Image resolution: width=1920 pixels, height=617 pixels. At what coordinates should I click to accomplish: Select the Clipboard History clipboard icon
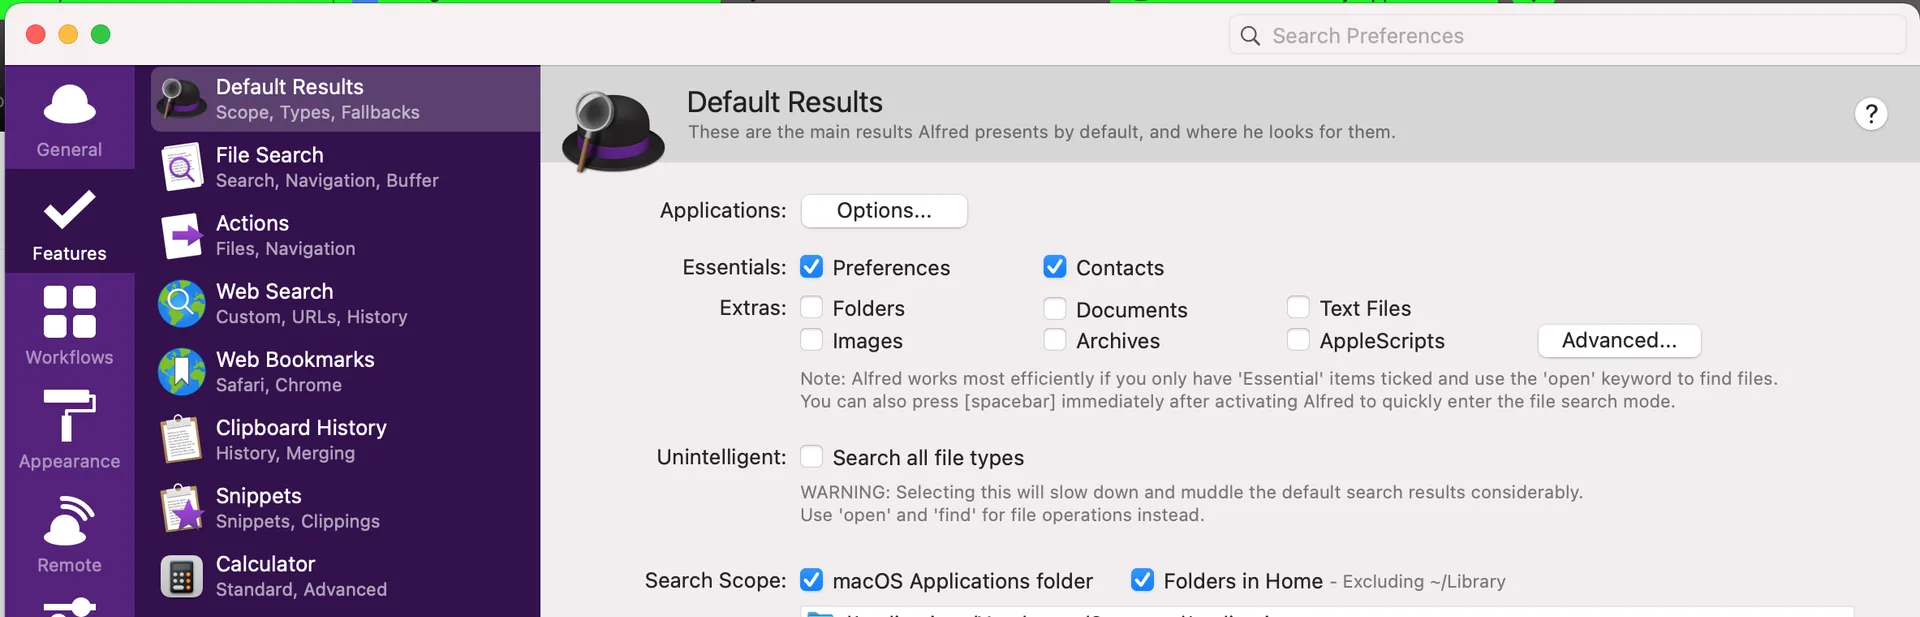182,439
